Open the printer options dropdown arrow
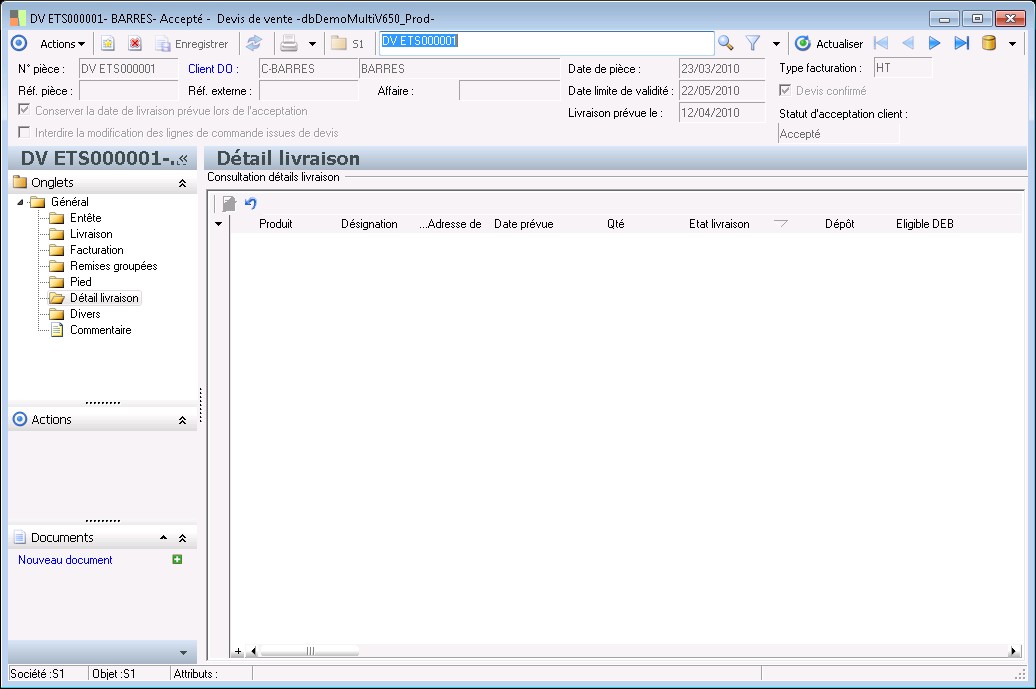This screenshot has width=1036, height=689. [x=312, y=44]
